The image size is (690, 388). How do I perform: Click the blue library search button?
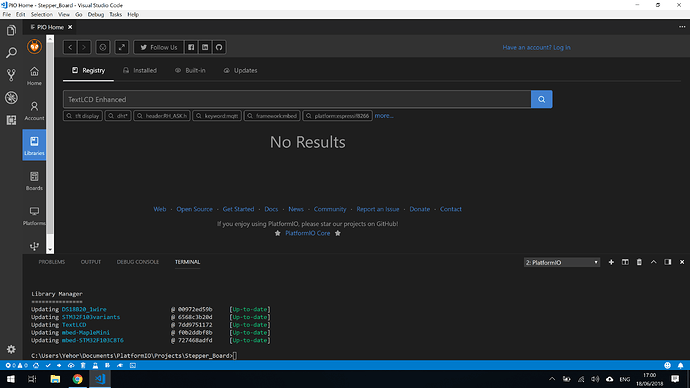point(541,99)
